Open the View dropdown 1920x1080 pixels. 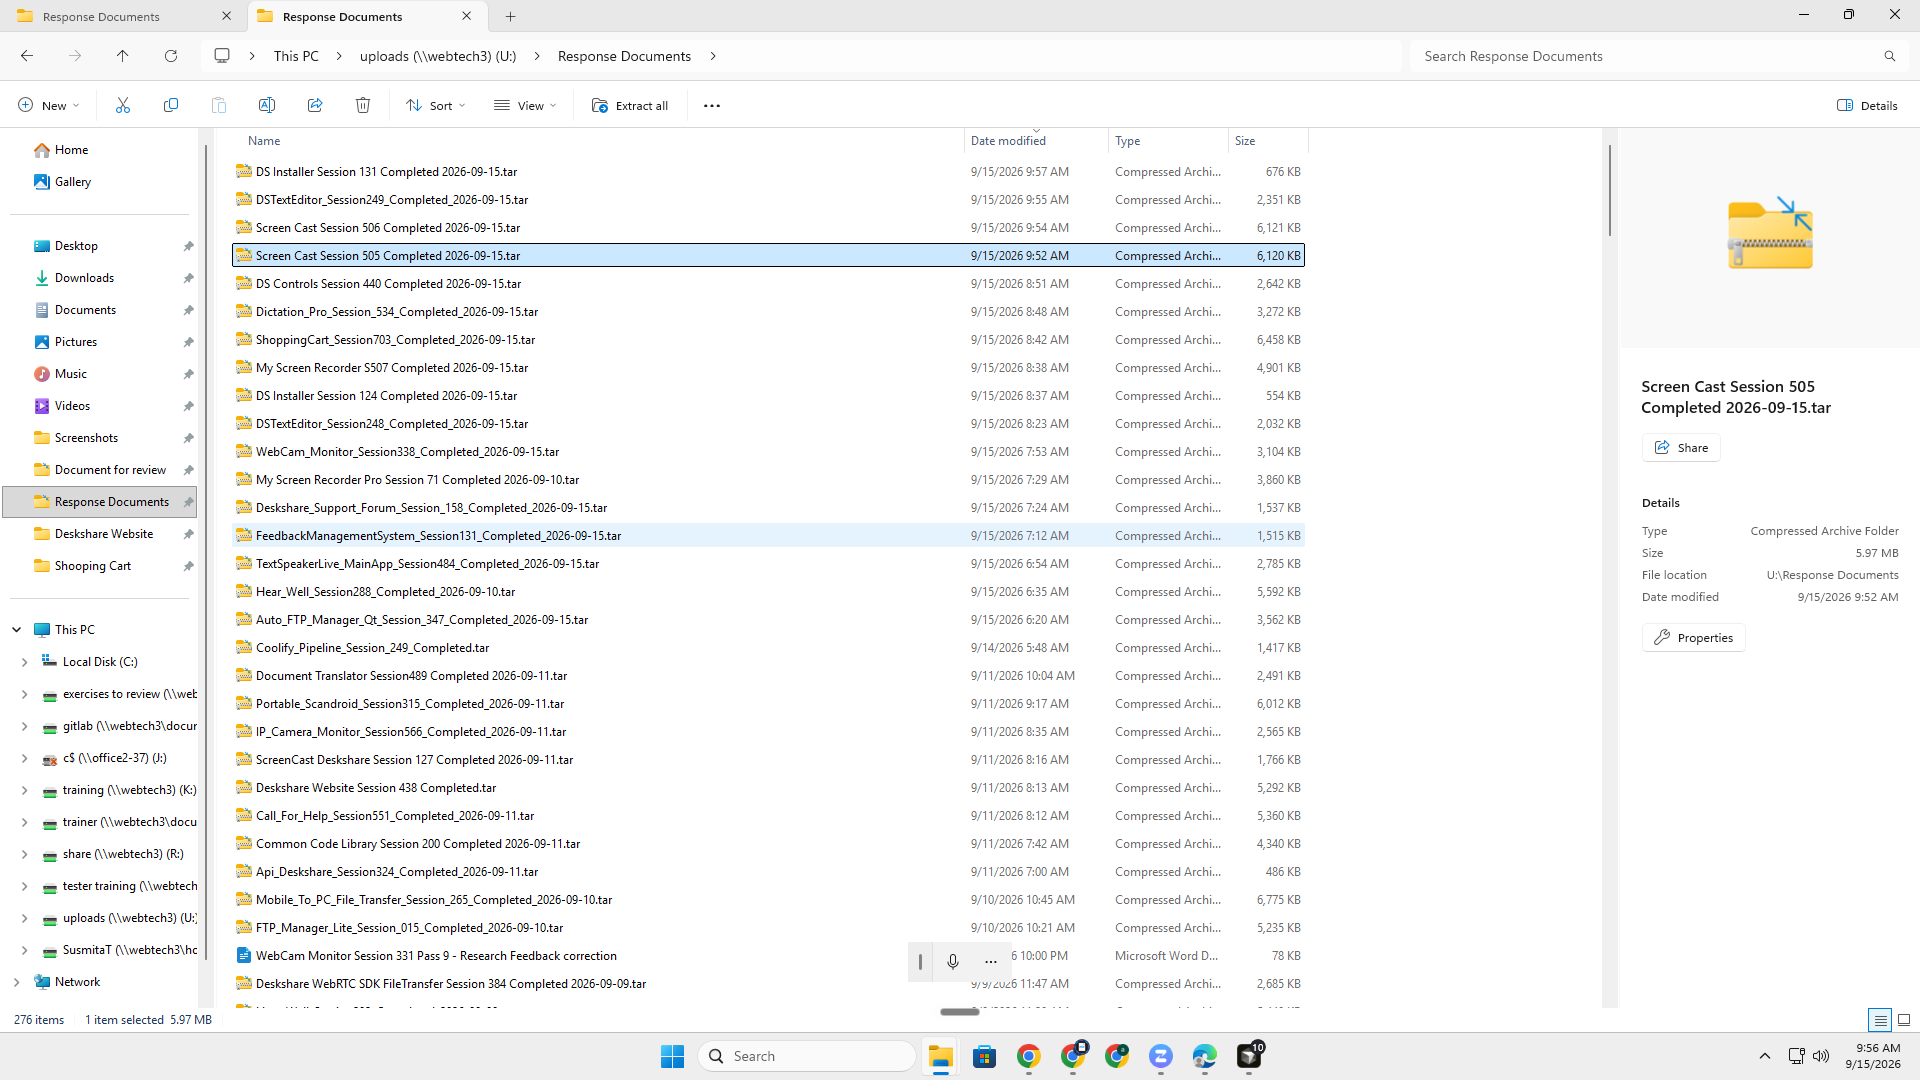[525, 105]
